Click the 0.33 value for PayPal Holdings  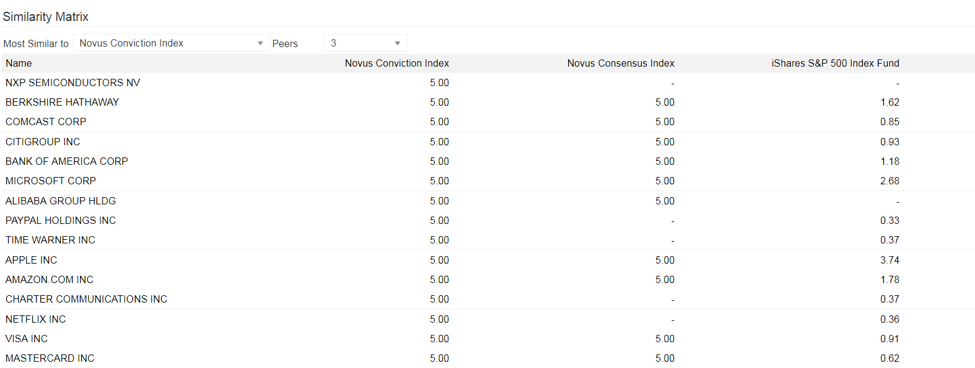coord(890,220)
